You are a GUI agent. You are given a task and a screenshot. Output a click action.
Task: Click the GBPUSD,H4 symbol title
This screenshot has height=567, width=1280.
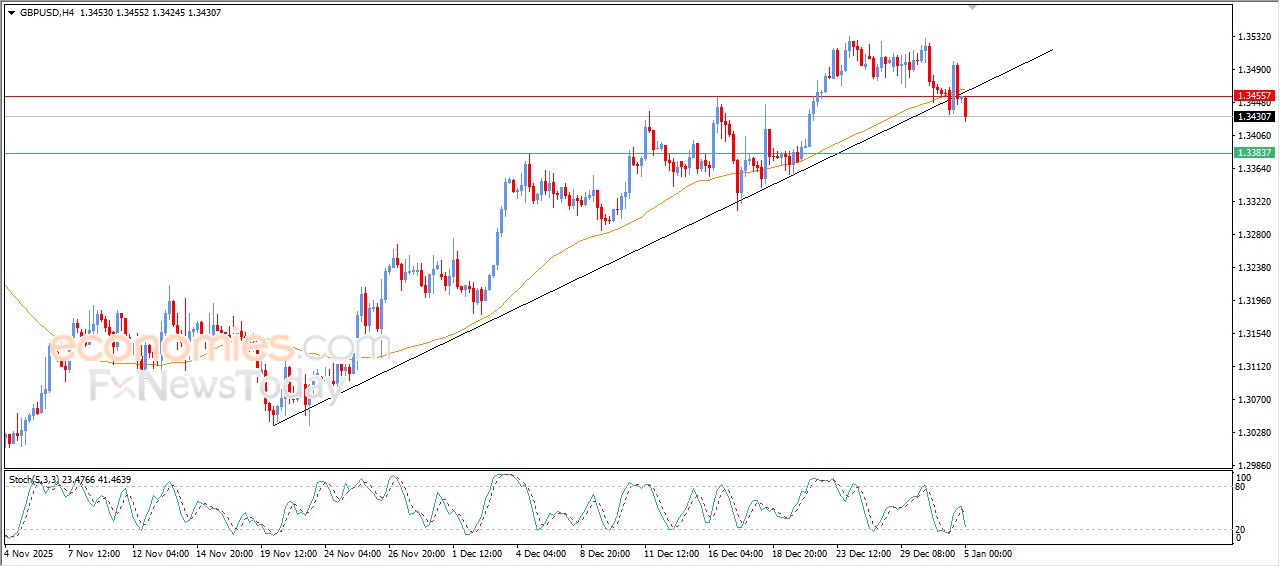46,13
